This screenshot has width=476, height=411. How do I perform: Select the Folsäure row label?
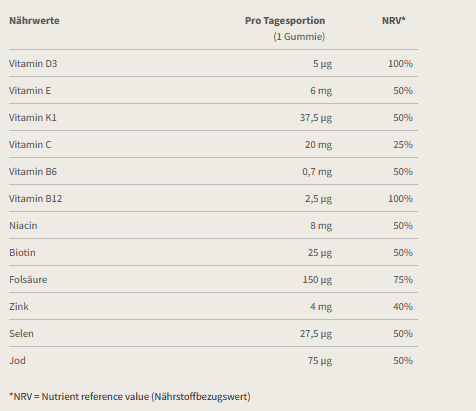(x=28, y=279)
